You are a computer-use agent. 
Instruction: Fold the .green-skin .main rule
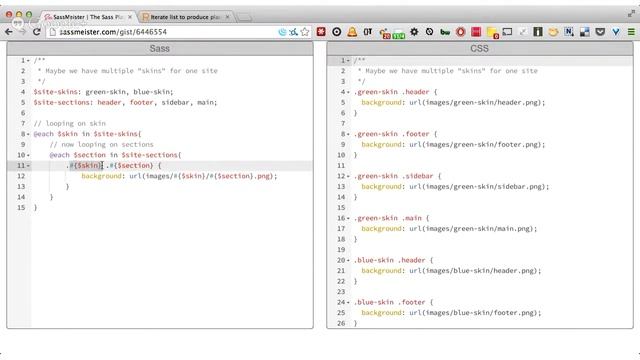pos(348,218)
